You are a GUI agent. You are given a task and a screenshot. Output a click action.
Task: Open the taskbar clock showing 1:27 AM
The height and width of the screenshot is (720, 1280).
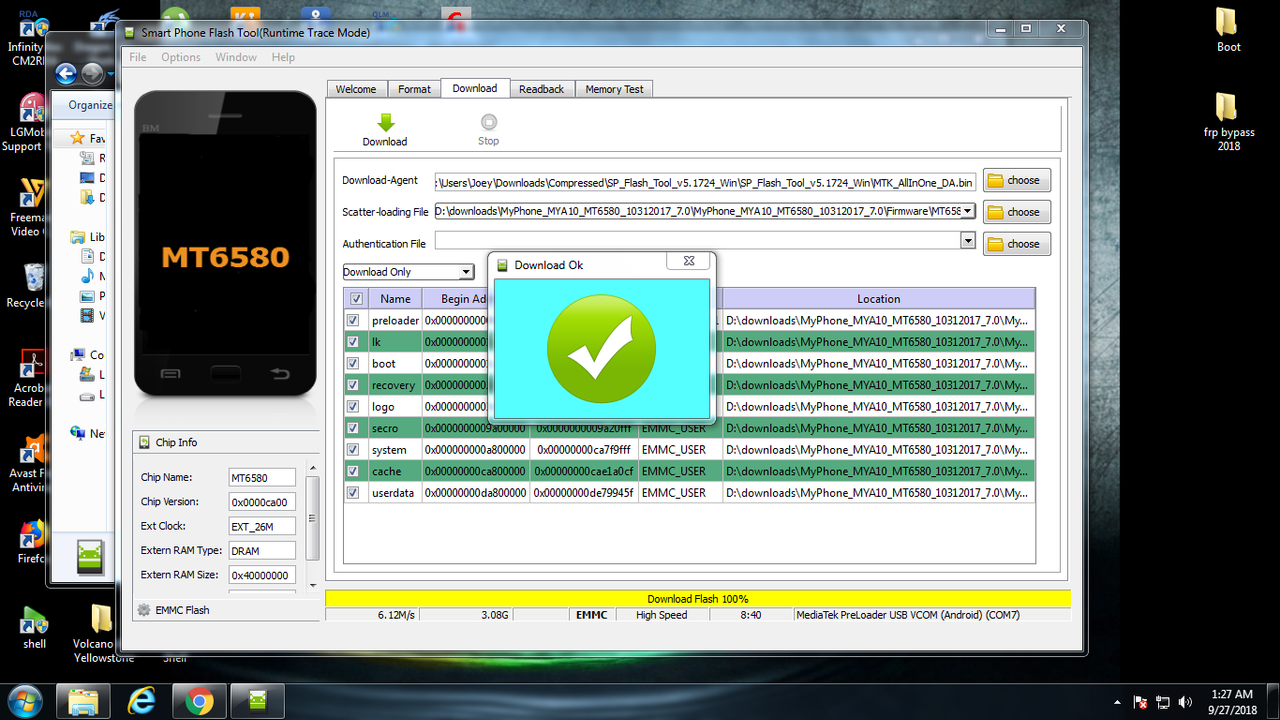pos(1231,702)
